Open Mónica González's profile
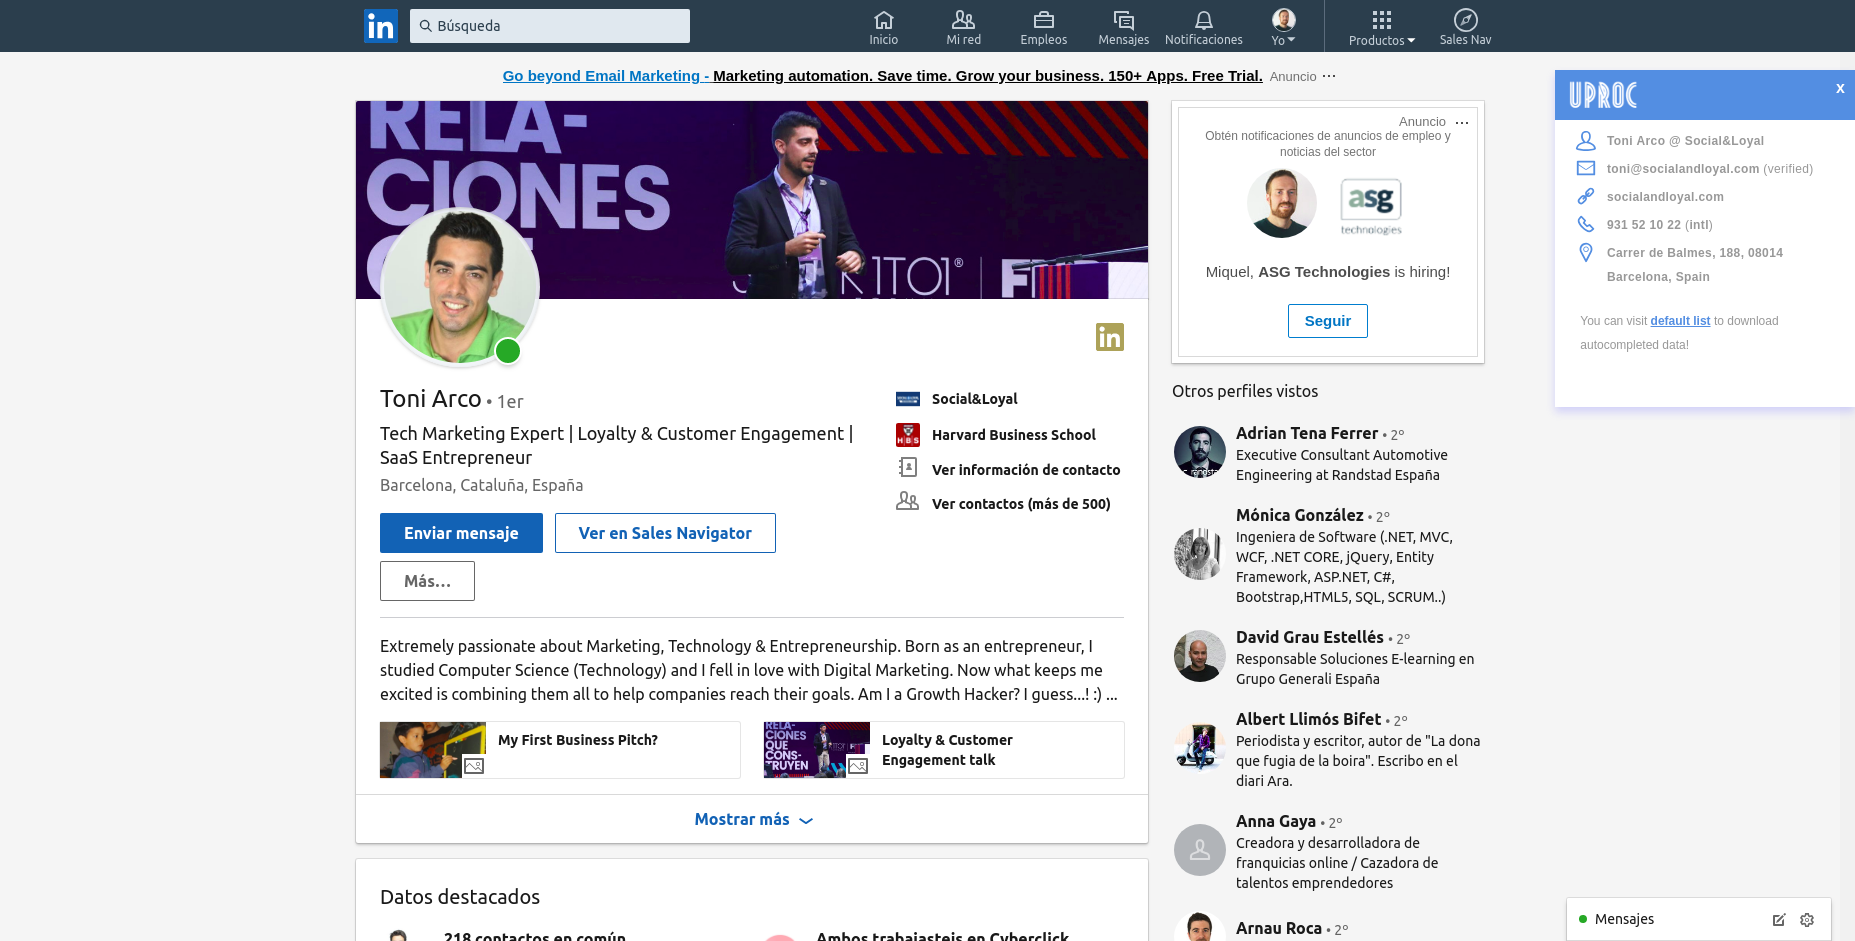This screenshot has width=1855, height=941. 1300,515
